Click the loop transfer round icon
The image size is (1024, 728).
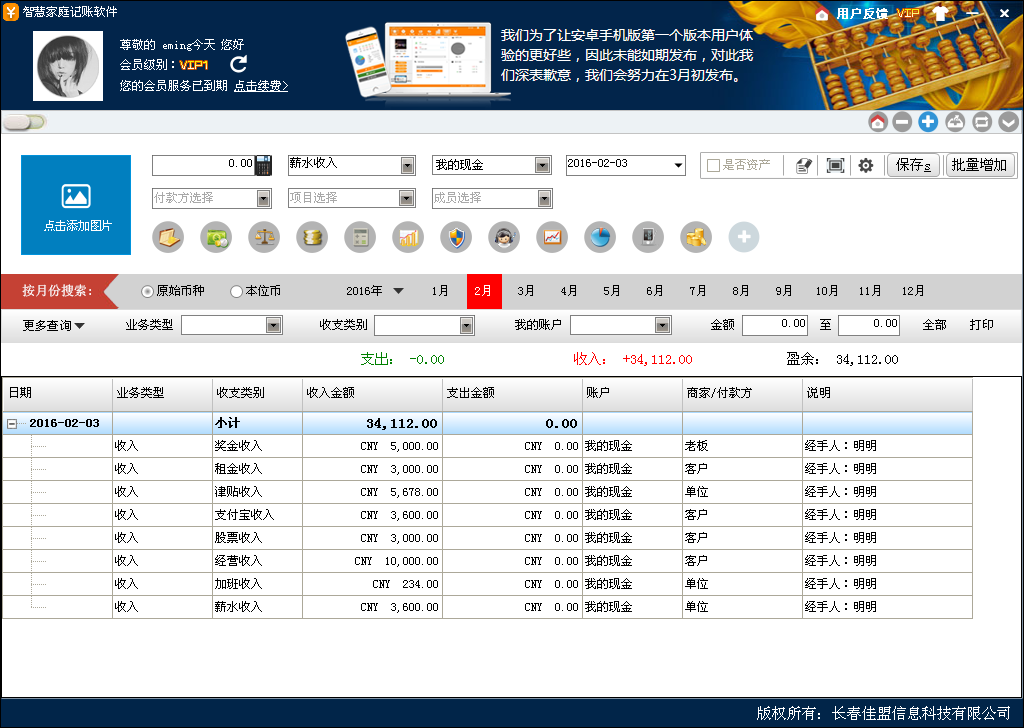click(982, 122)
